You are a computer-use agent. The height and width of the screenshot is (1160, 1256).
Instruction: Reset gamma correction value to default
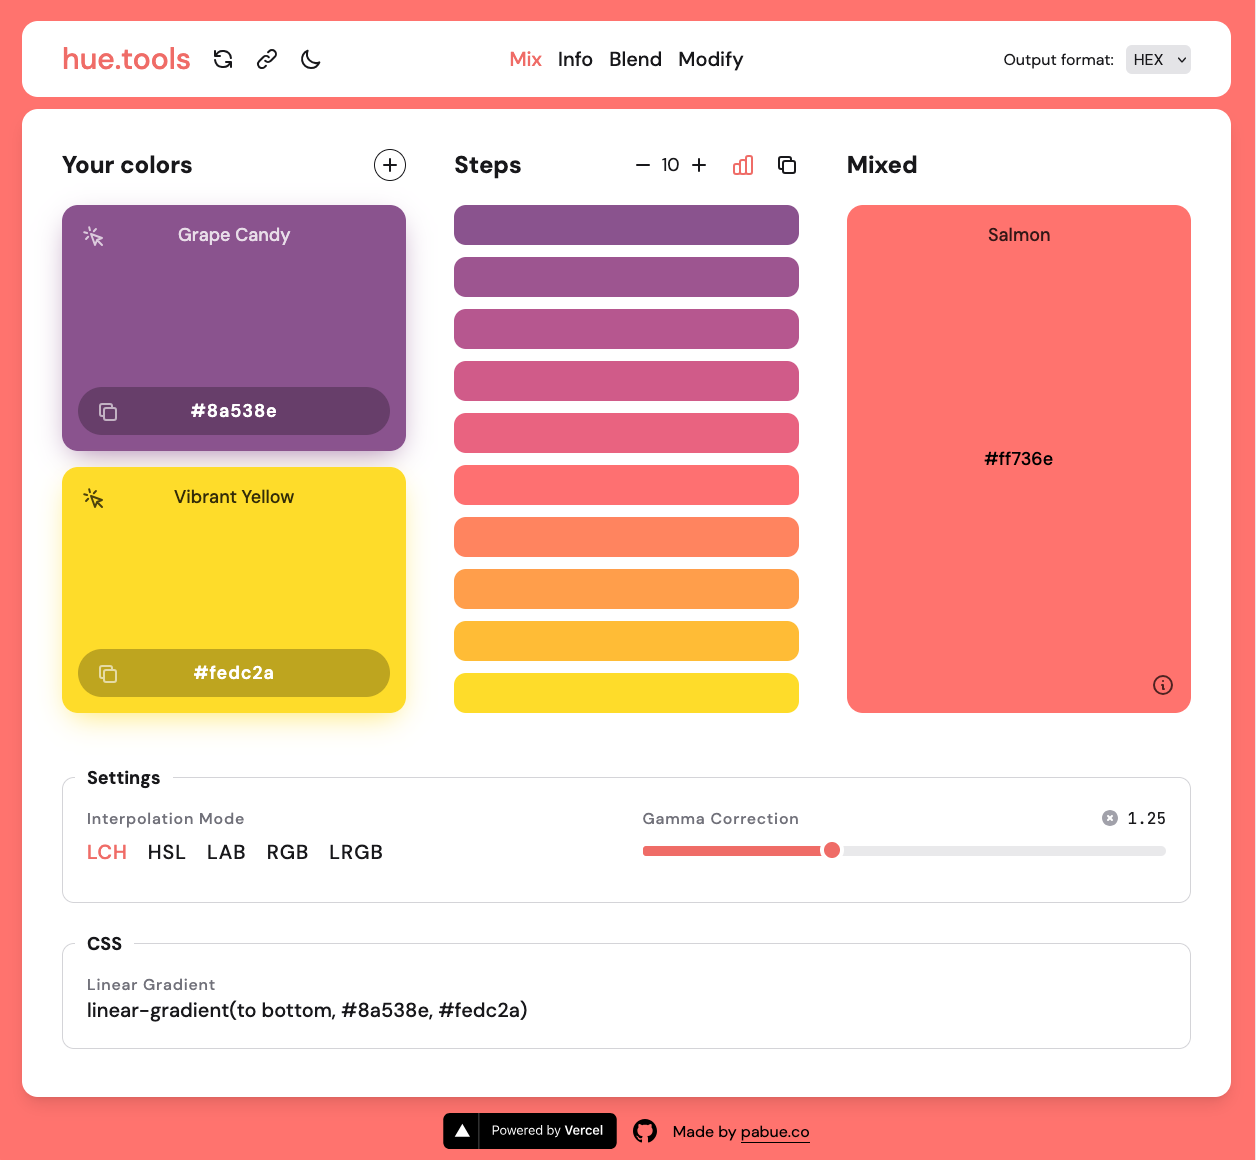[1110, 818]
